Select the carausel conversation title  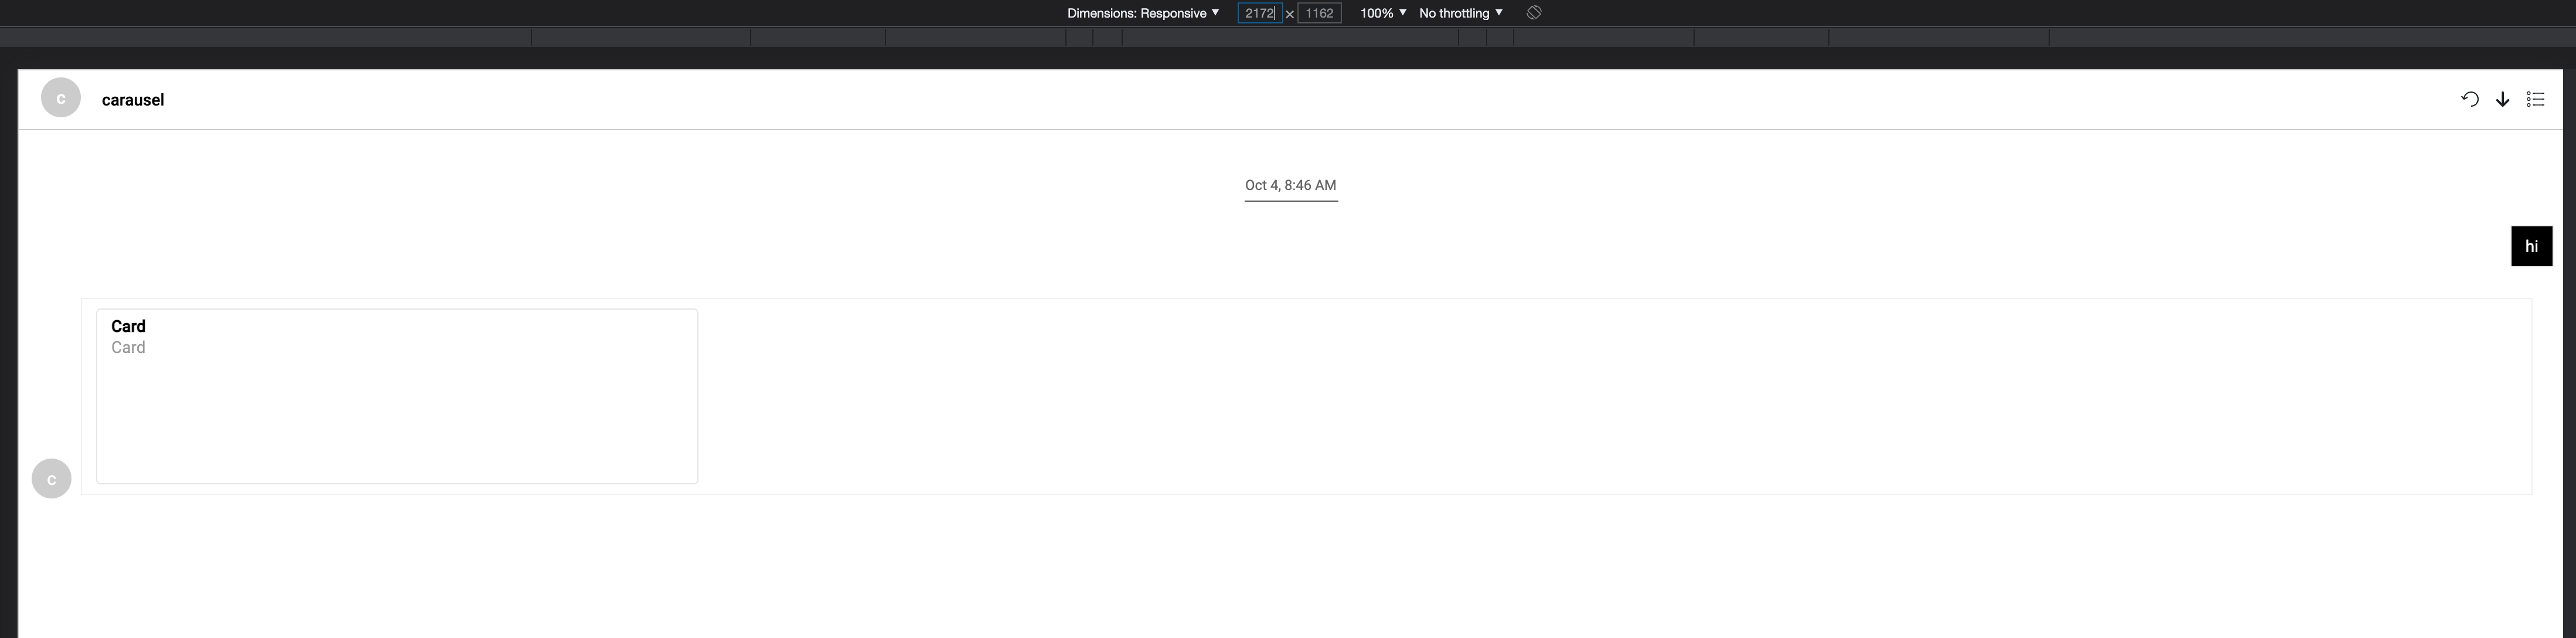[132, 99]
